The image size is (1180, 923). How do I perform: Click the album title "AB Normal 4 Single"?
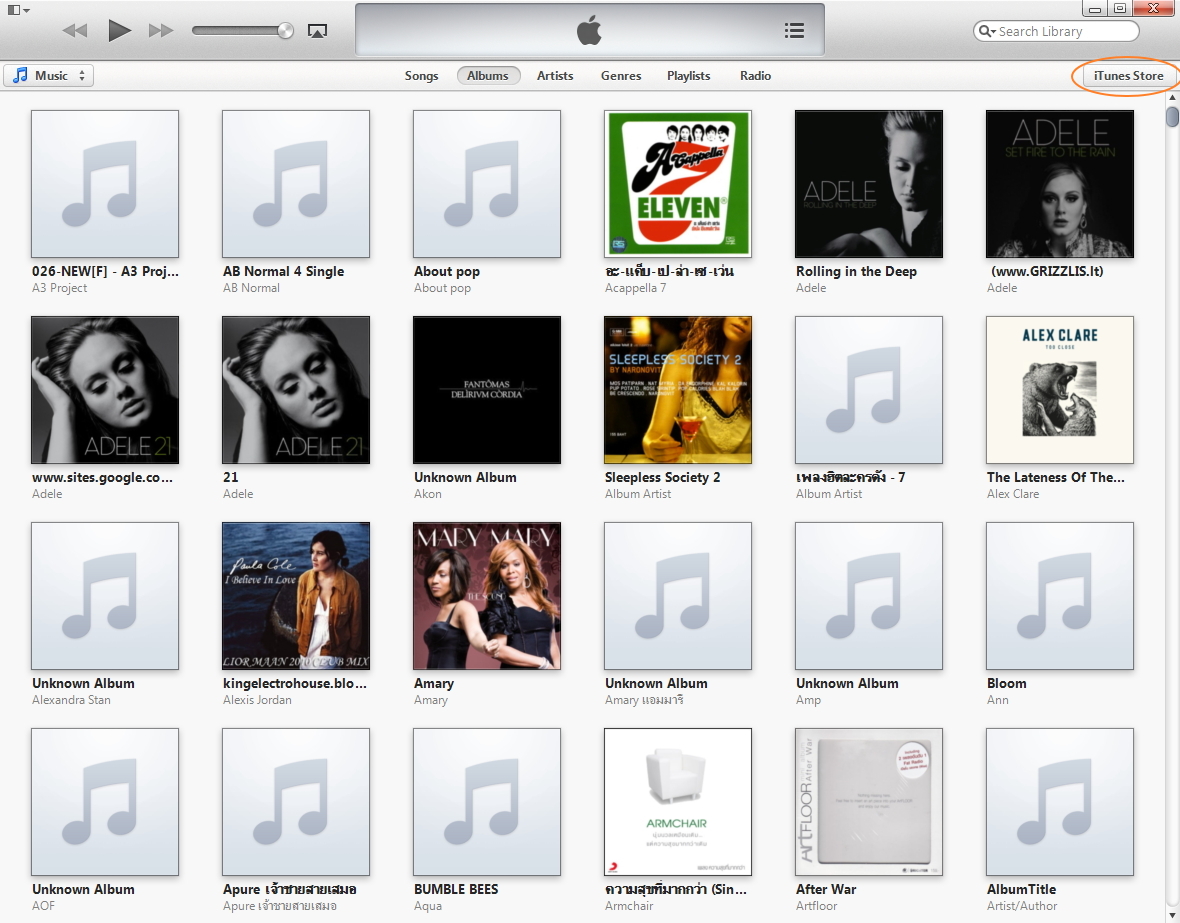(x=284, y=272)
